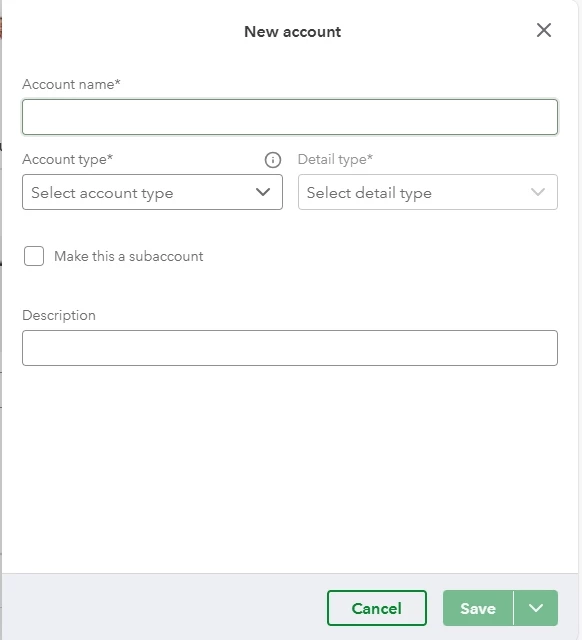Click the Detail type label text

point(335,159)
